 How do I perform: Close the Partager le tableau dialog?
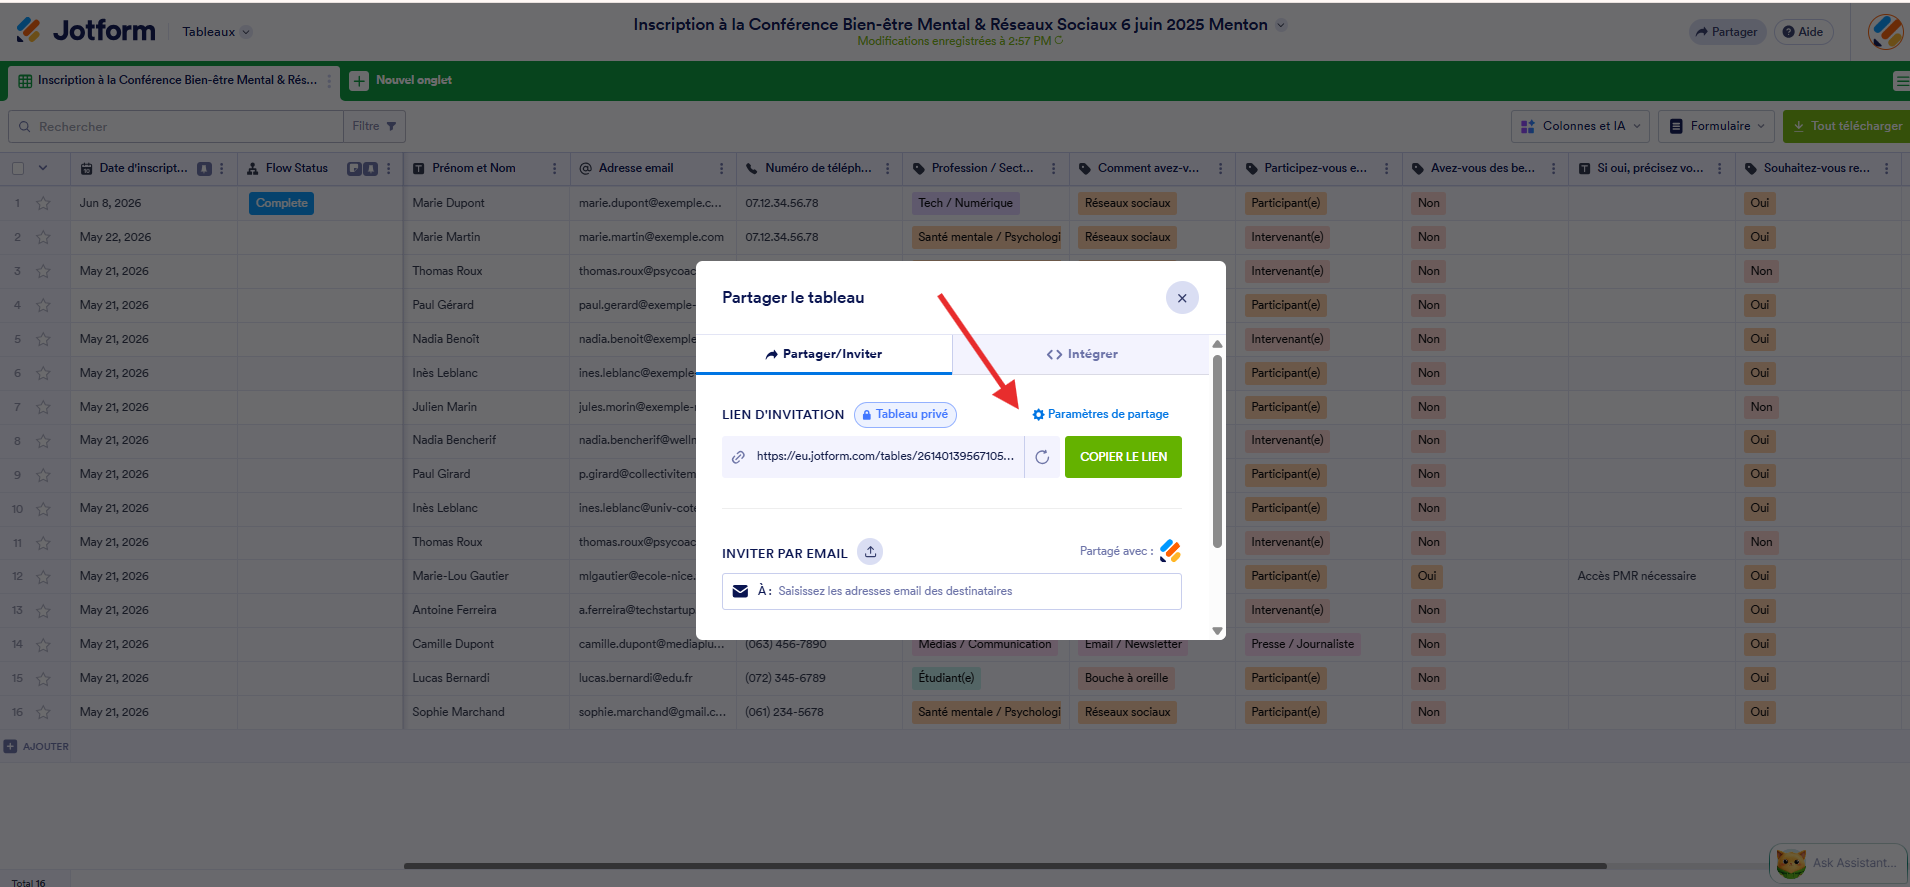tap(1182, 298)
